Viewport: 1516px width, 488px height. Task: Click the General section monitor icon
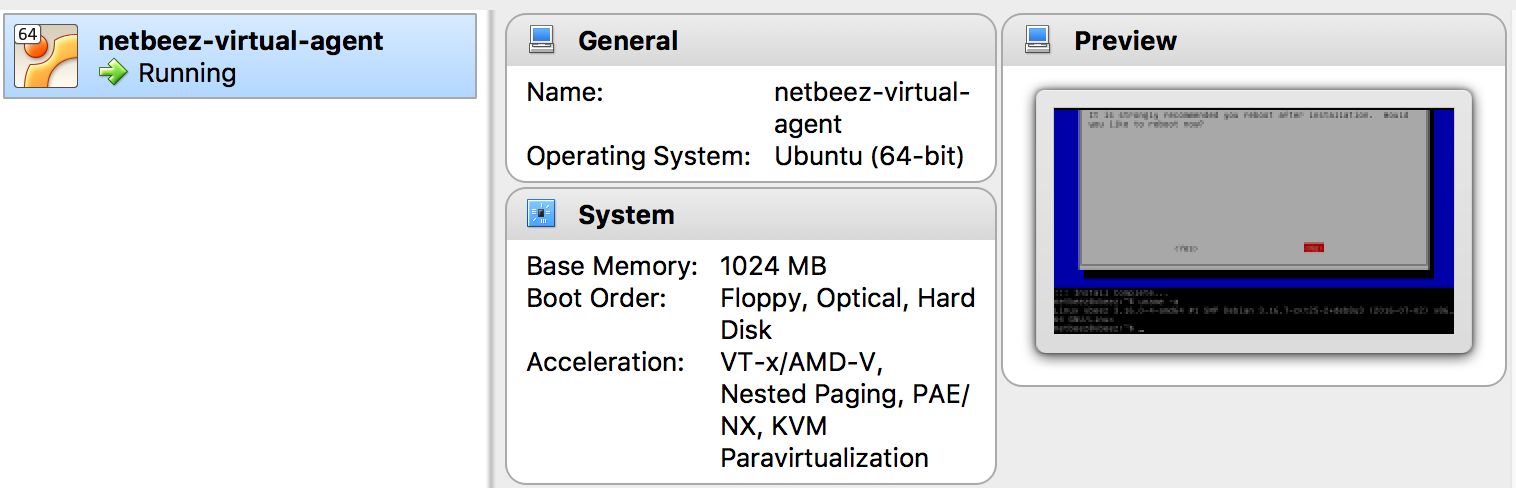click(541, 40)
